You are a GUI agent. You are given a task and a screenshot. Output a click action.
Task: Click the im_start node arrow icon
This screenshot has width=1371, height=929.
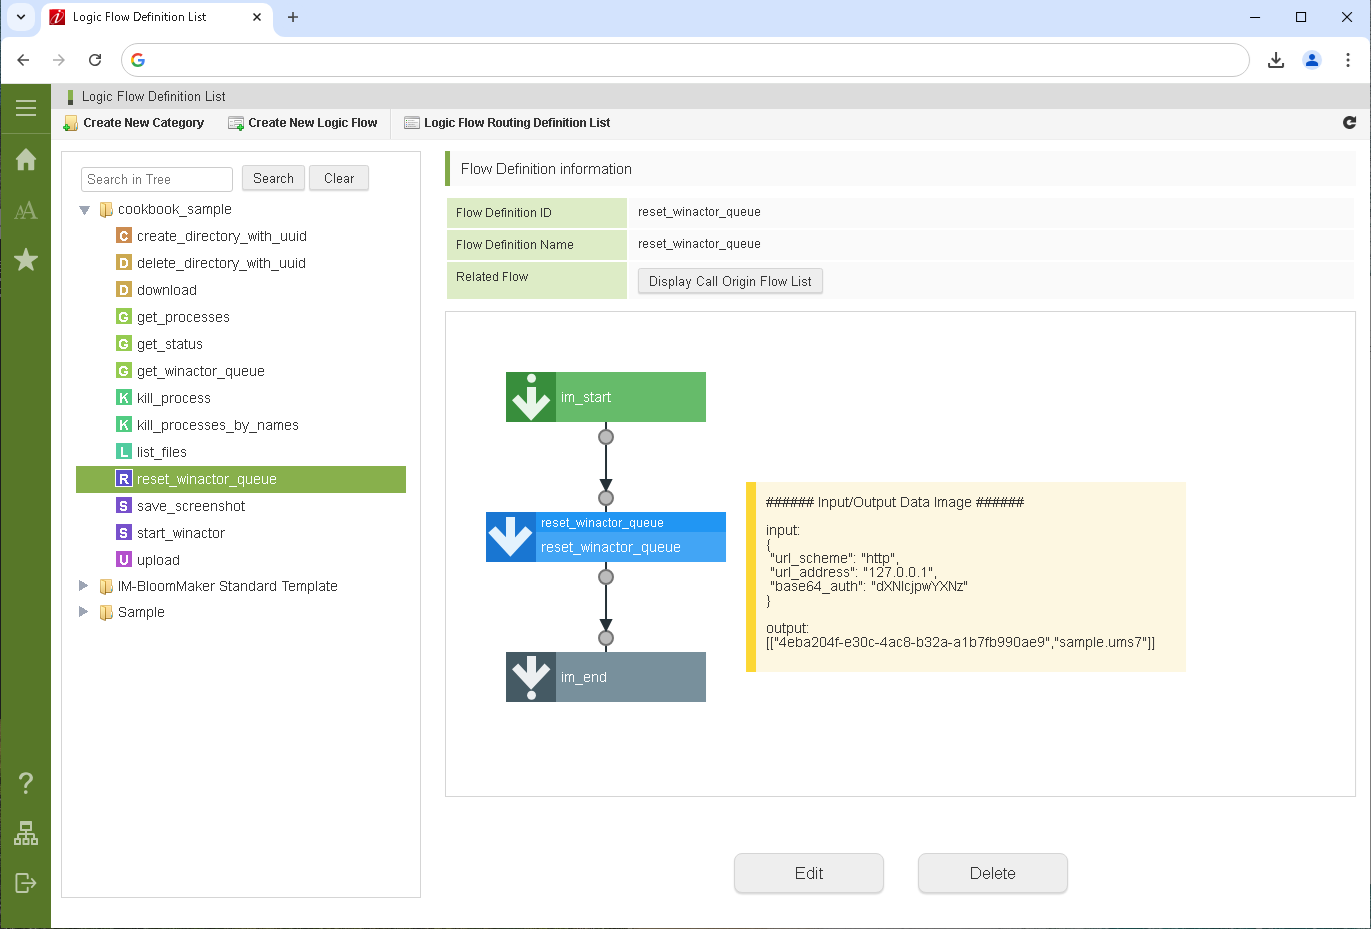click(x=531, y=397)
